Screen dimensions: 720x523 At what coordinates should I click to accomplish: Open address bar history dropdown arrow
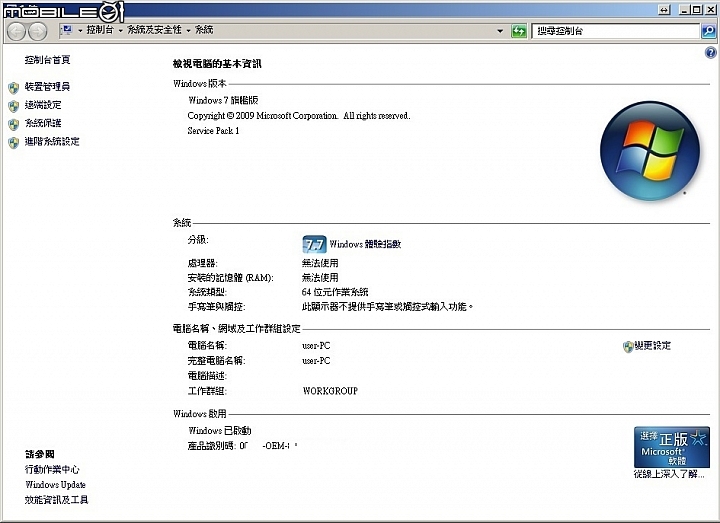(500, 31)
